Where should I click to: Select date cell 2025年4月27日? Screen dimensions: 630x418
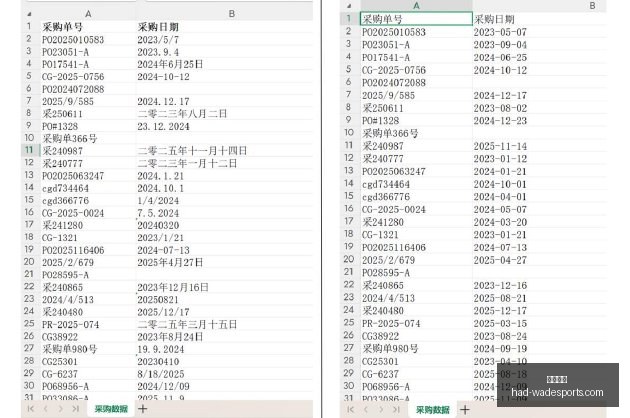point(170,262)
